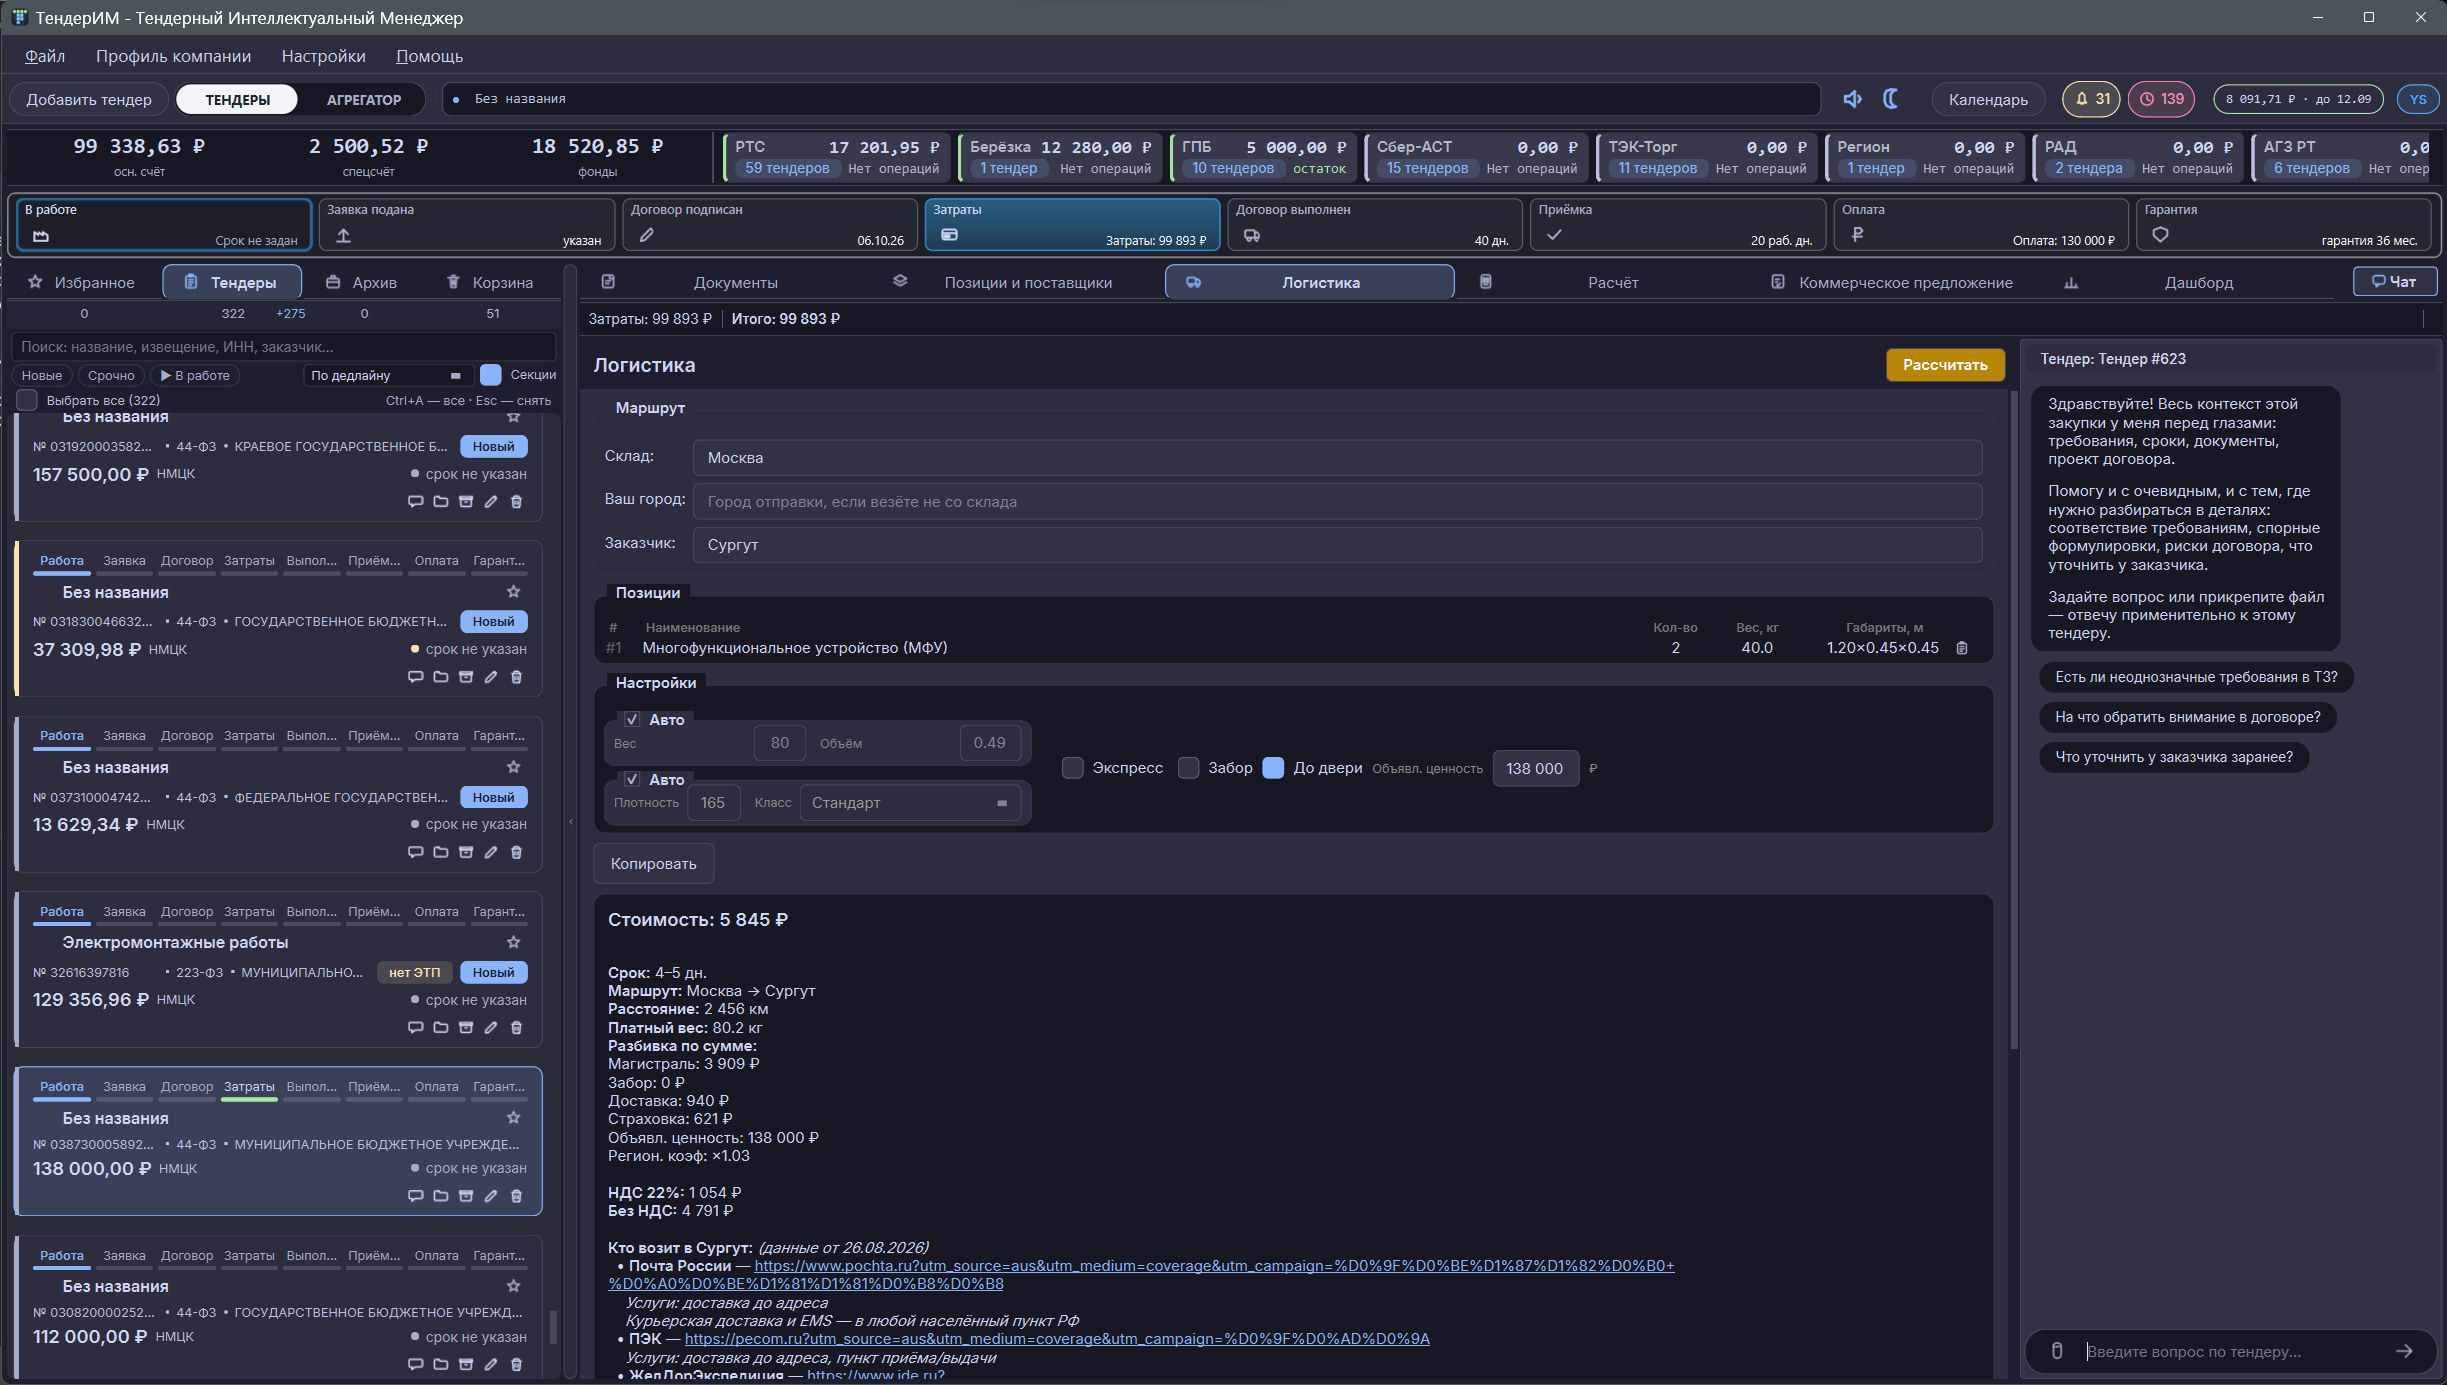
Task: Open the Архив tab
Action: (x=362, y=283)
